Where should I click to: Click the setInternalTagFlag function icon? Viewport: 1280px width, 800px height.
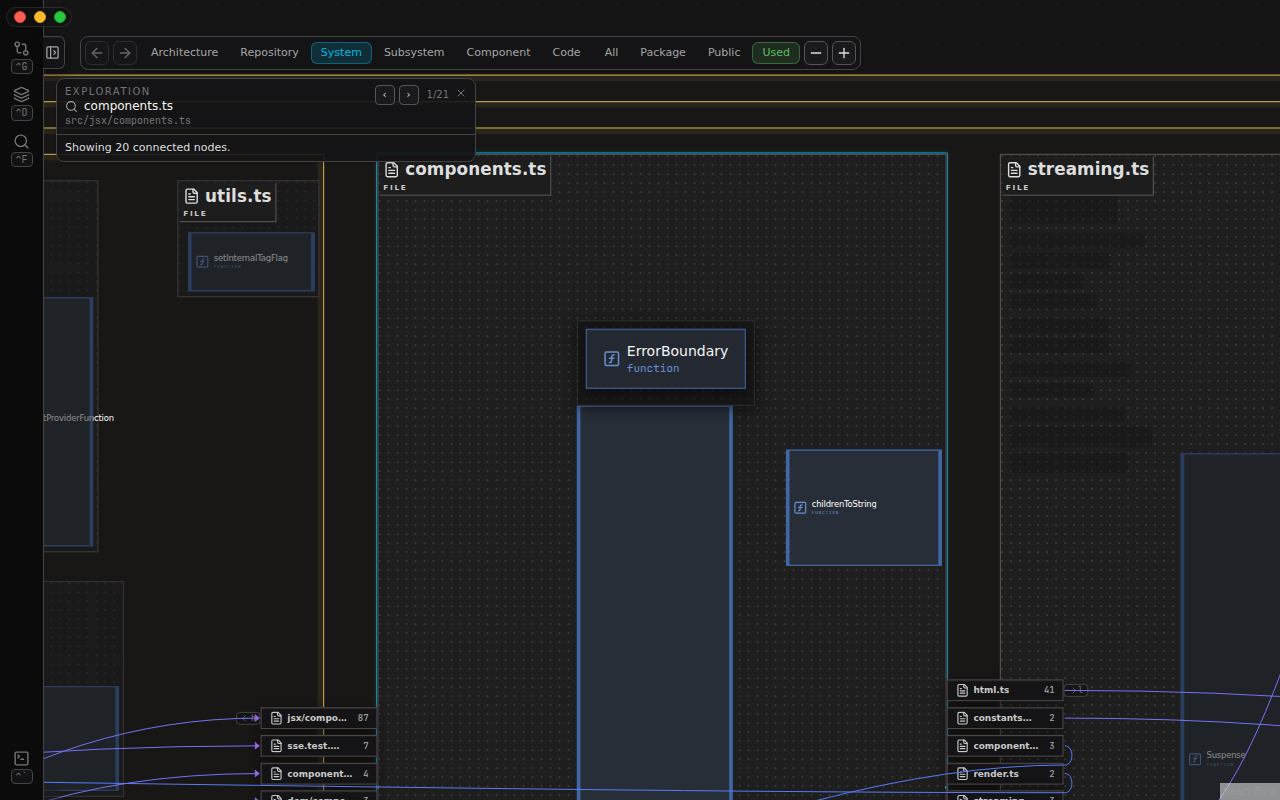pos(202,262)
